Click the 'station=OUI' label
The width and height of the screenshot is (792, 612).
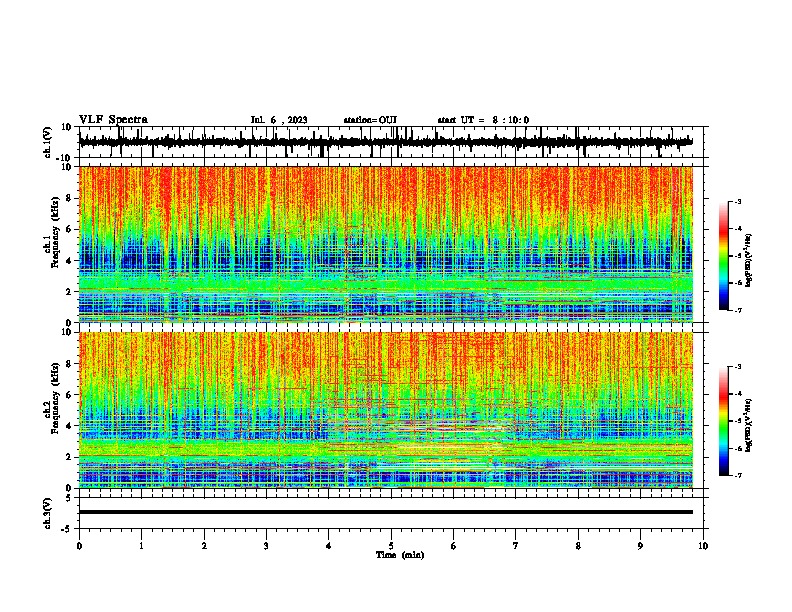370,120
